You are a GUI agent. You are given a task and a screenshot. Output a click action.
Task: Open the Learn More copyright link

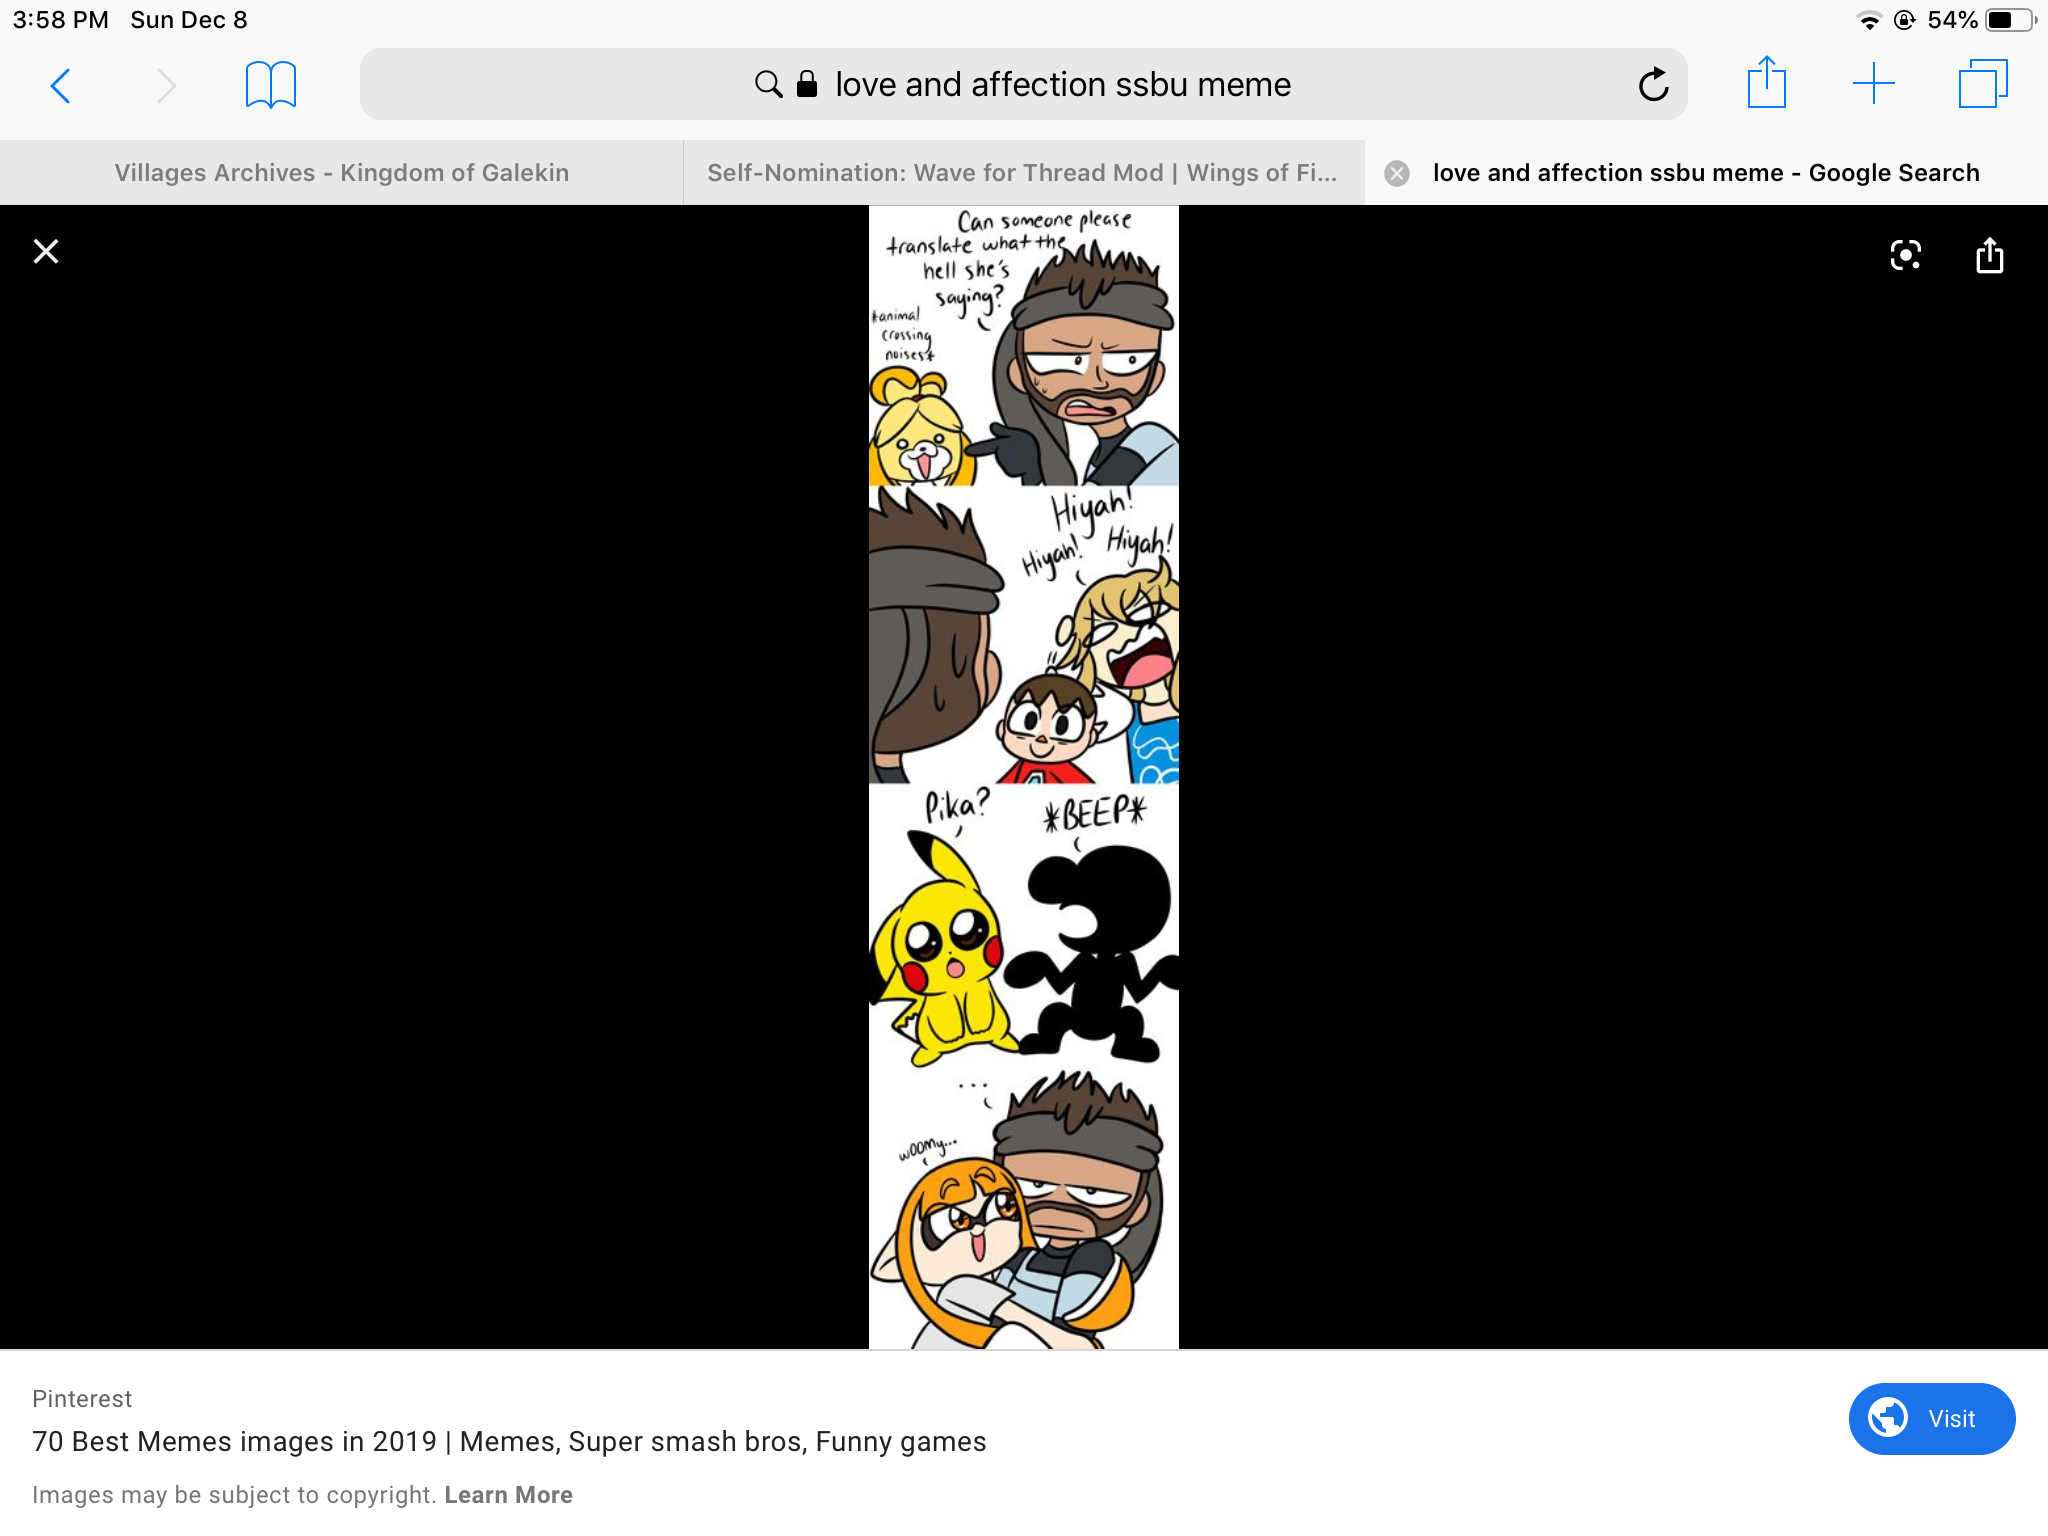pos(508,1495)
